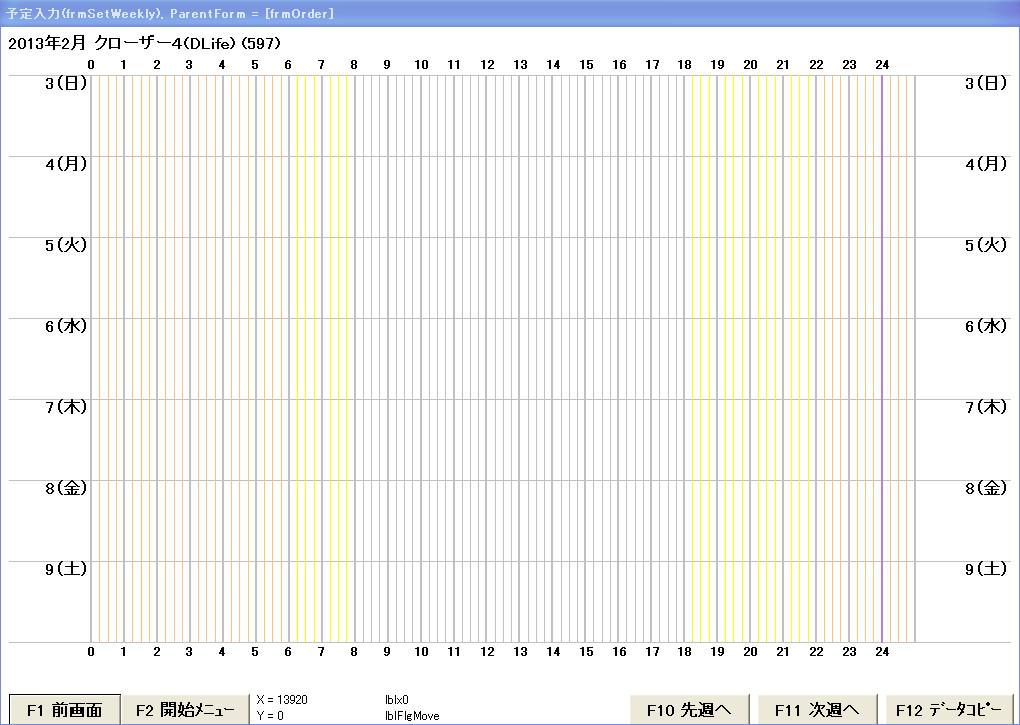Click the 2013年2月 クローザー4 schedule title
Image resolution: width=1020 pixels, height=725 pixels.
pos(143,44)
